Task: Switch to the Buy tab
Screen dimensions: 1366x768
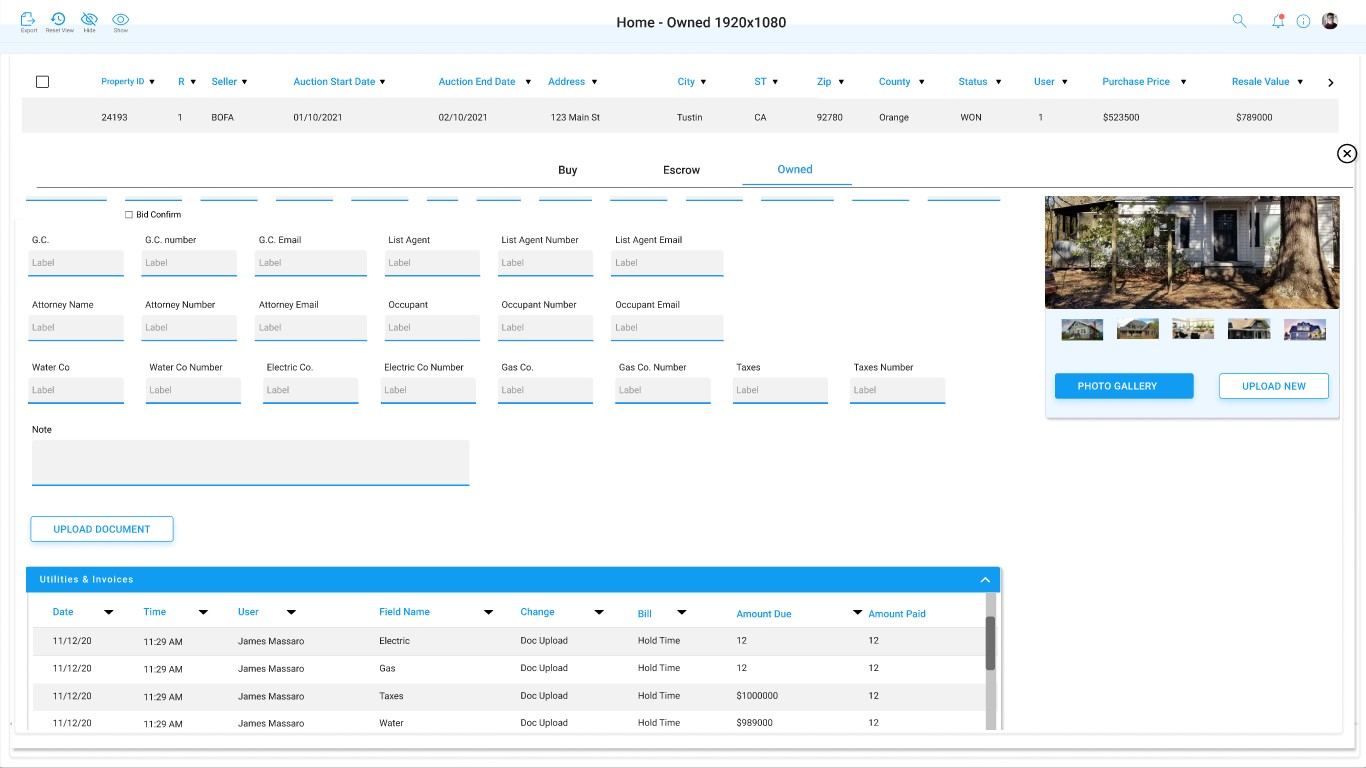Action: [567, 170]
